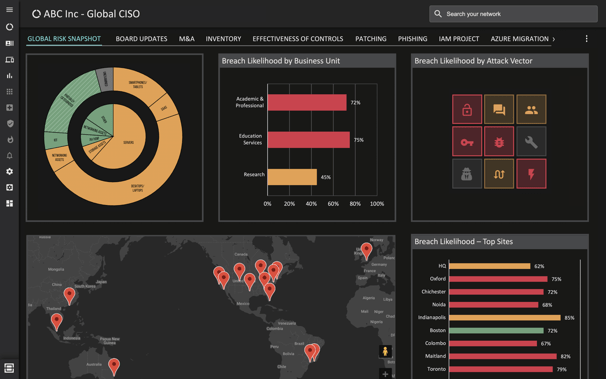The width and height of the screenshot is (606, 379).
Task: Select the winding arrows attack vector tile
Action: [x=499, y=174]
